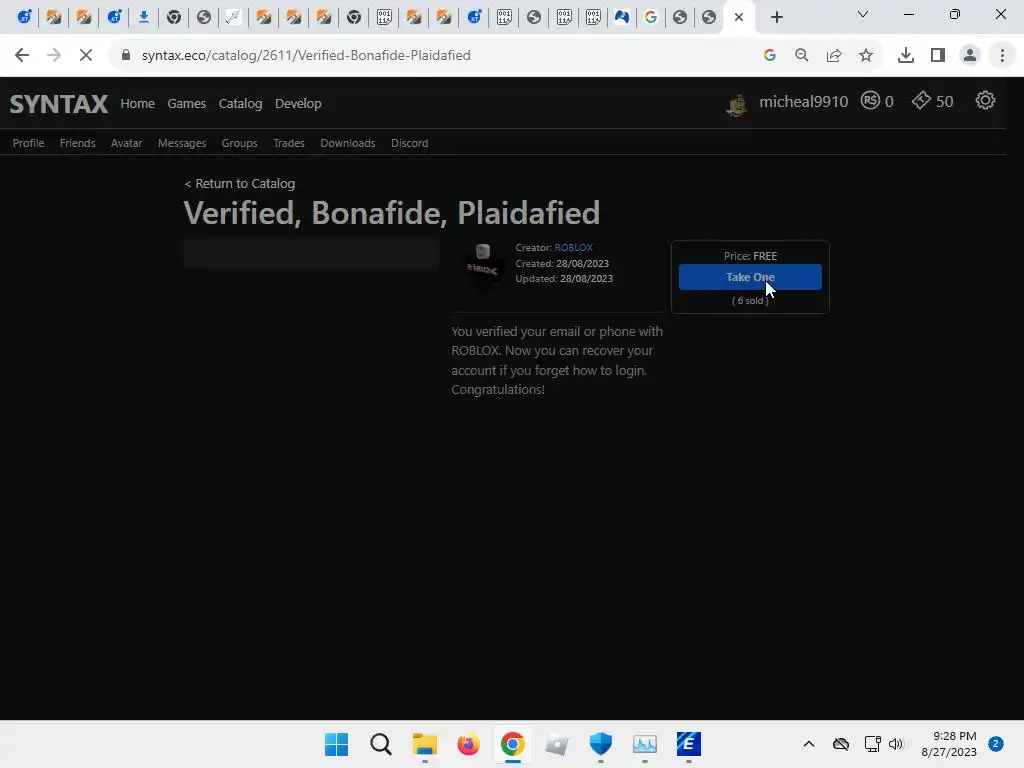Open the Messages link

[x=182, y=143]
